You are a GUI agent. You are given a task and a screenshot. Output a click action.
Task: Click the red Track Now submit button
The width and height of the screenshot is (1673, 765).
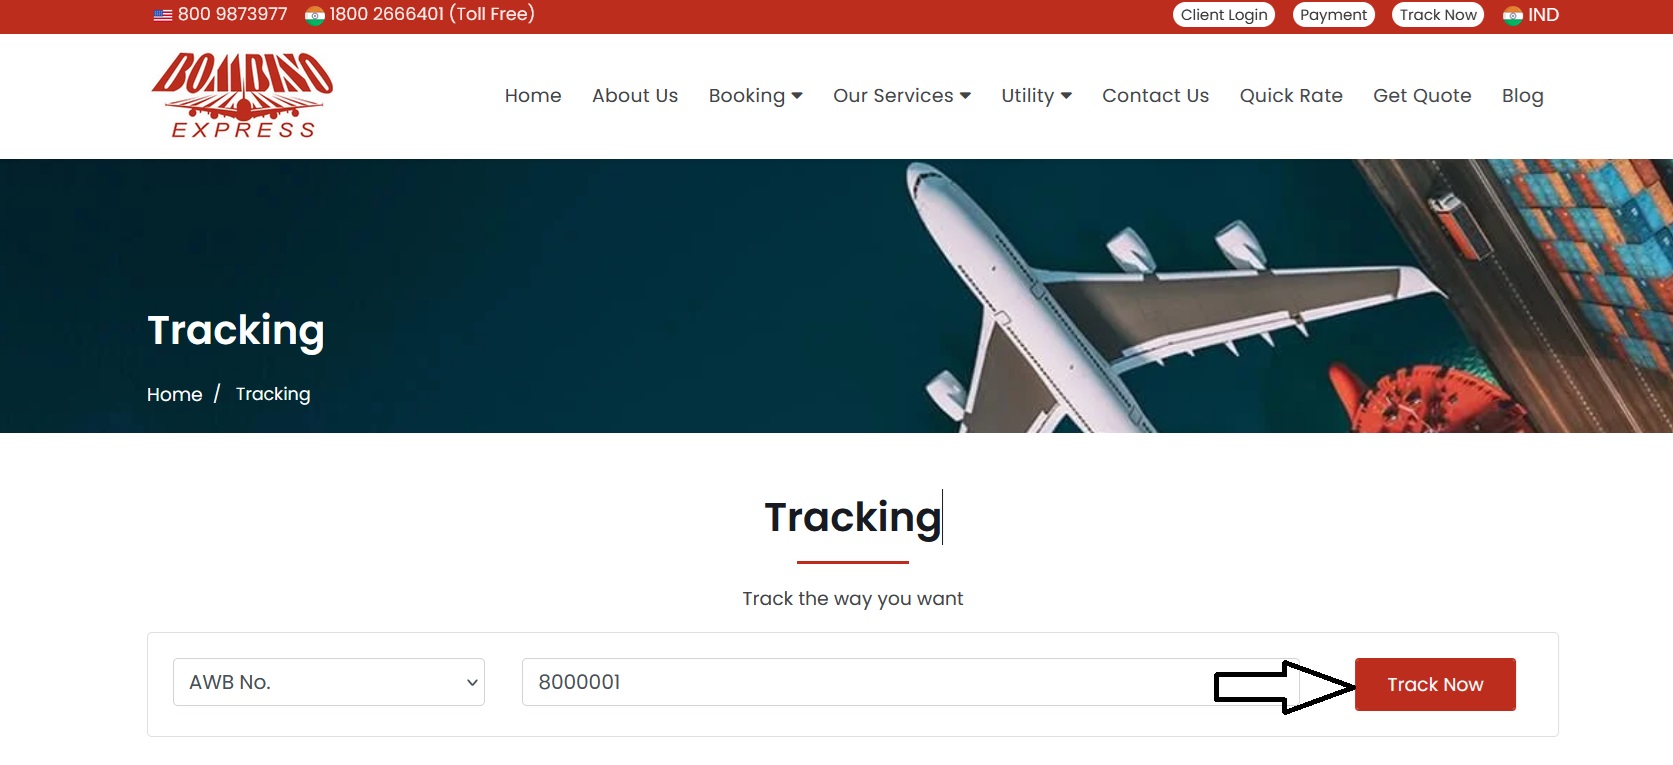[1435, 684]
